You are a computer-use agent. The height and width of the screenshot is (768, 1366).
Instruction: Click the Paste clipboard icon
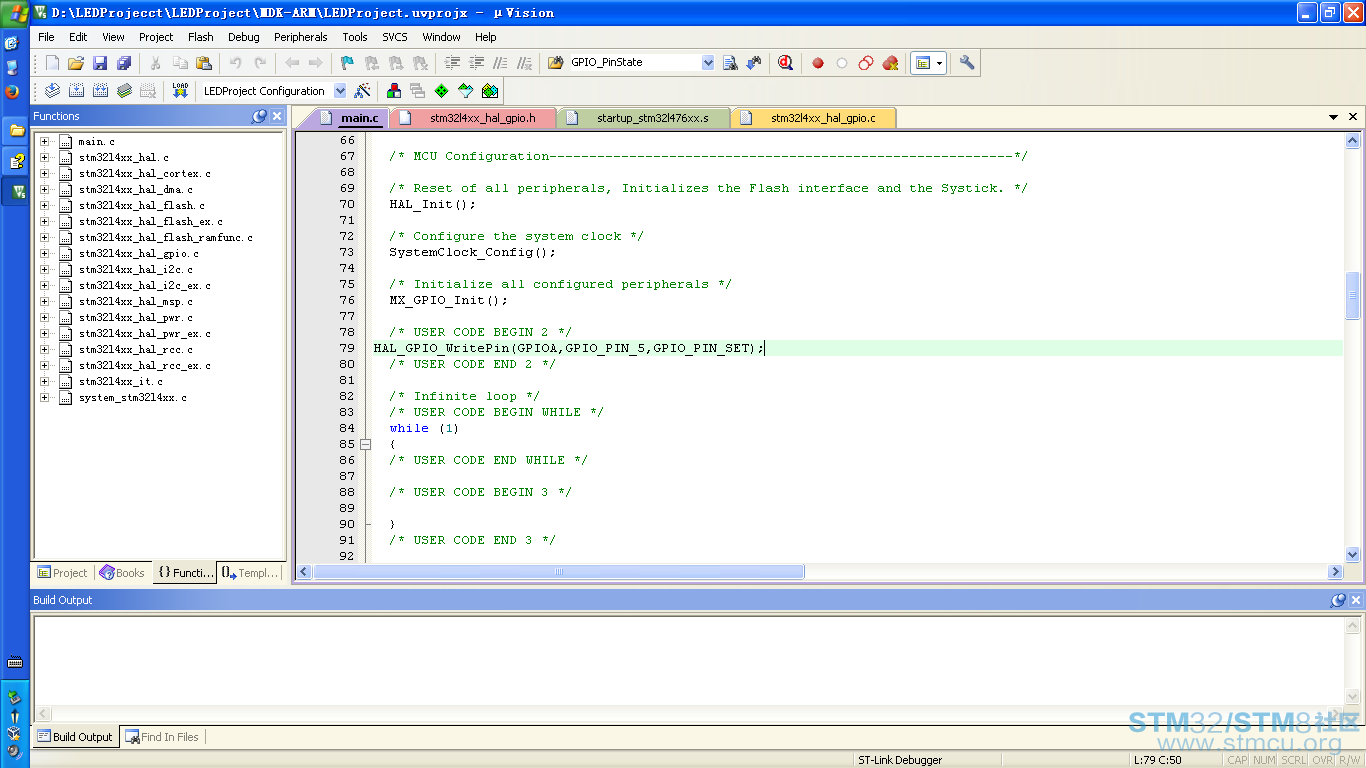pos(204,63)
